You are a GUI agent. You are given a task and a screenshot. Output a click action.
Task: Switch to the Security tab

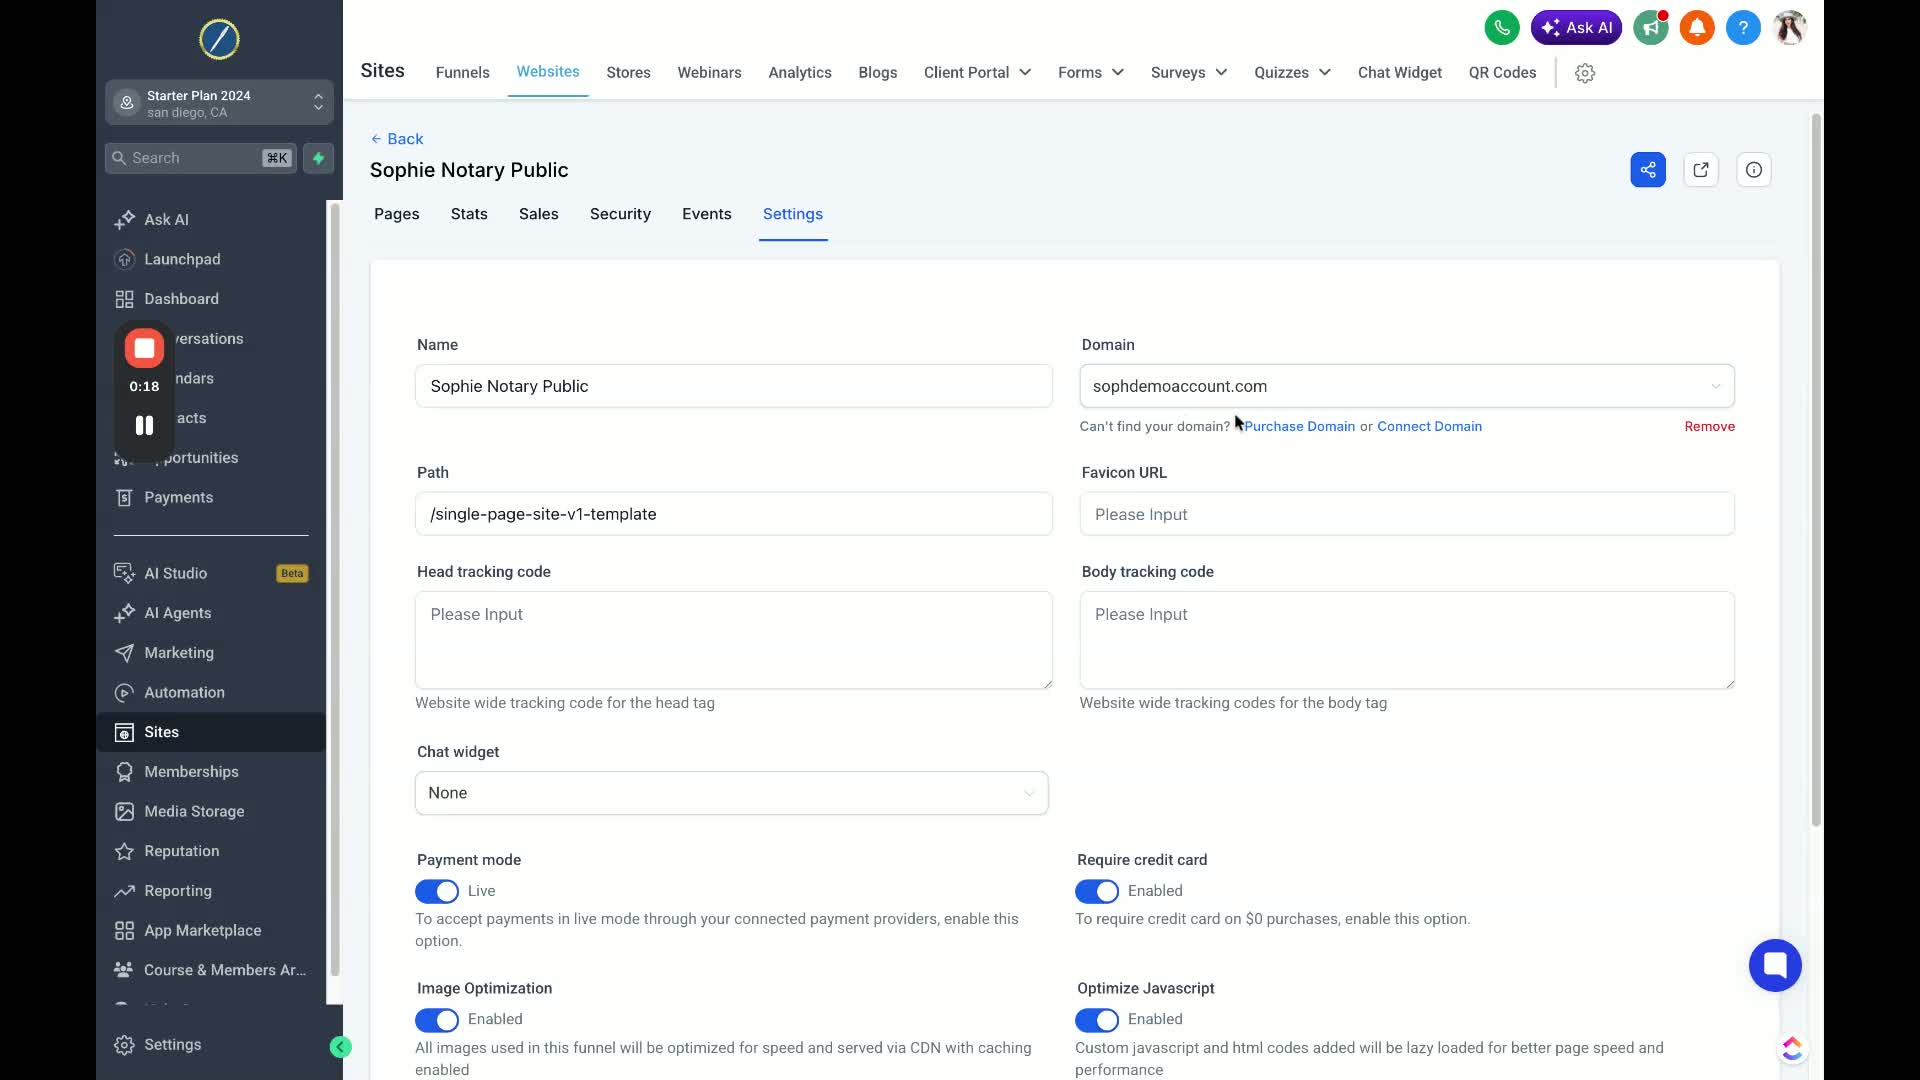(620, 214)
